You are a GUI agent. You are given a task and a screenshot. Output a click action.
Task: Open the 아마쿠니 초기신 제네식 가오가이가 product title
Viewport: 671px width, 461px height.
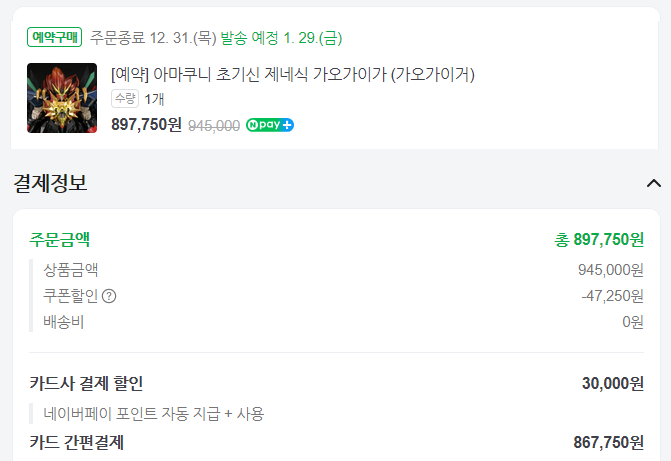click(x=293, y=74)
